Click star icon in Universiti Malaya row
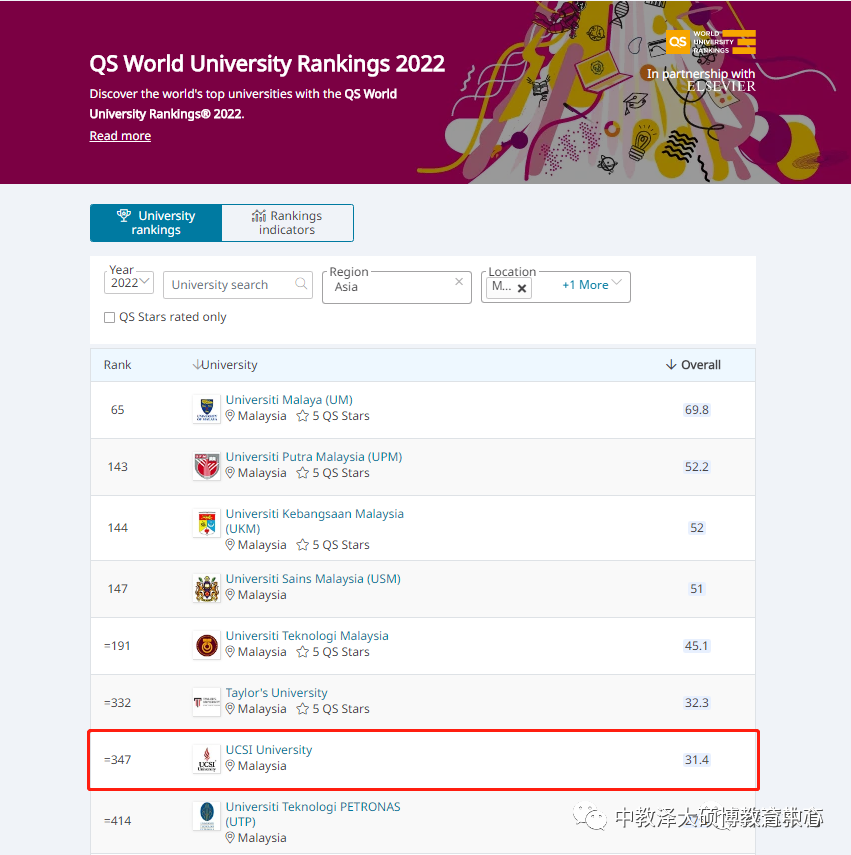851x855 pixels. click(303, 416)
